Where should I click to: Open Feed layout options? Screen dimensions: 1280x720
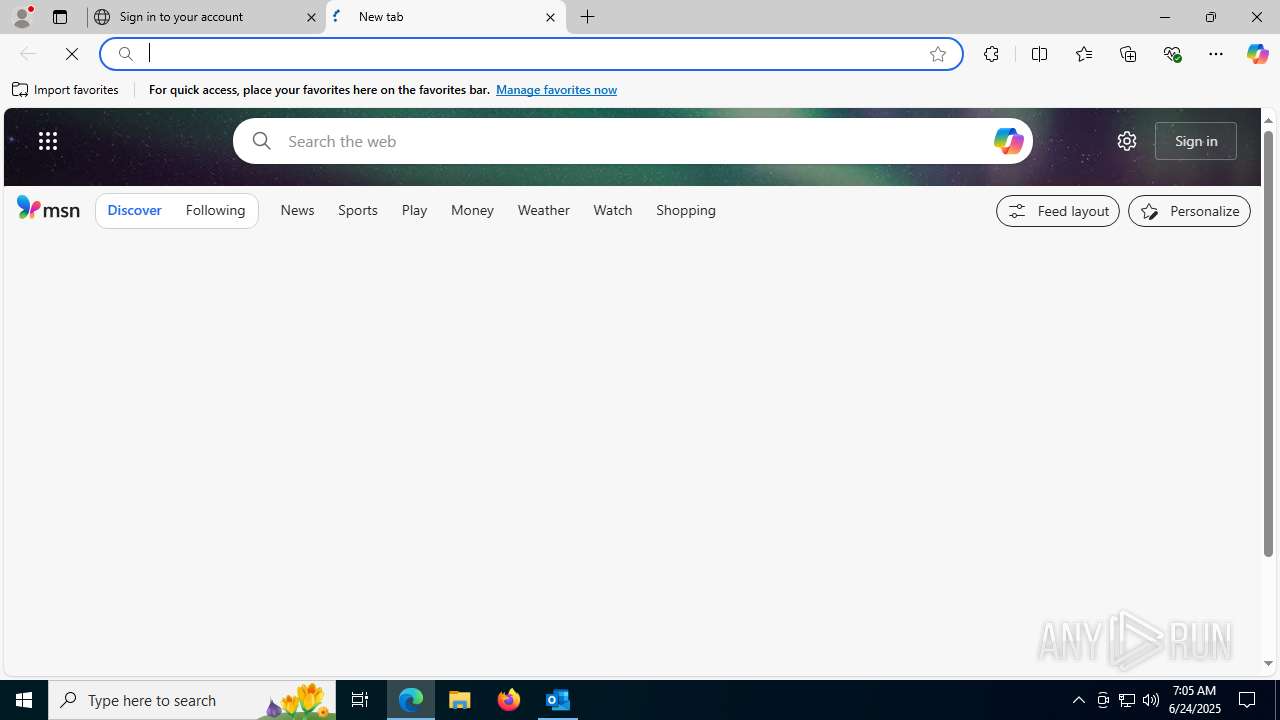1058,211
